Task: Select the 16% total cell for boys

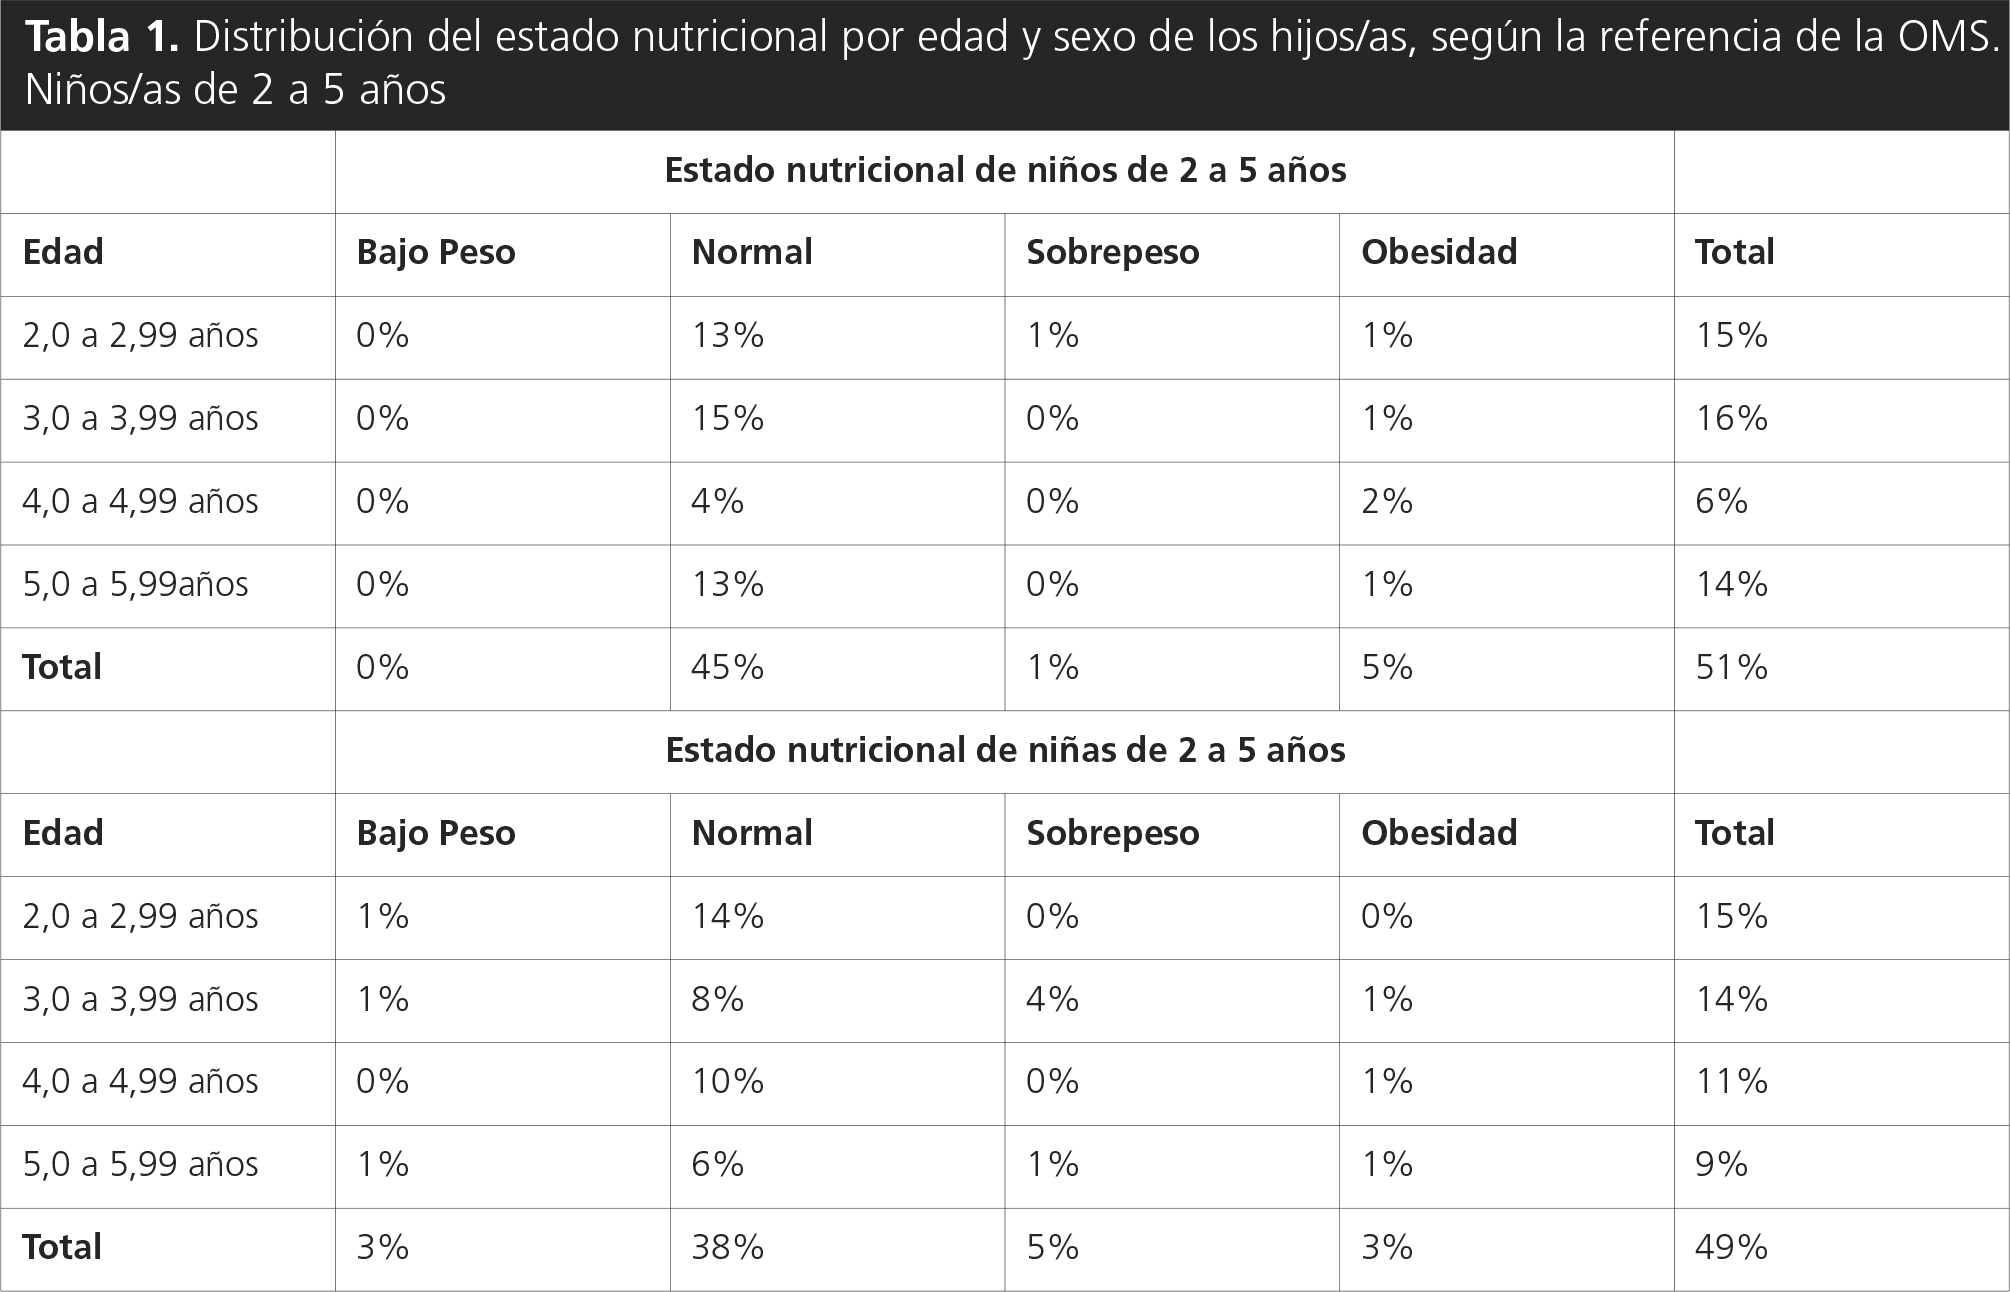Action: click(1731, 419)
